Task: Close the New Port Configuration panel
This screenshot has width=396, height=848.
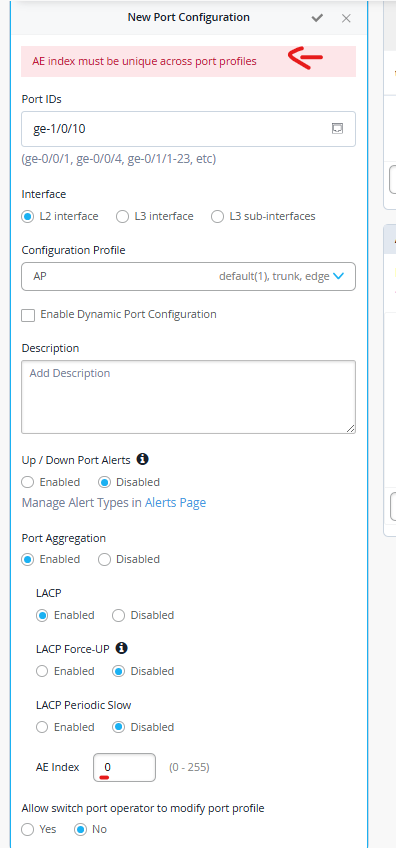Action: coord(346,18)
